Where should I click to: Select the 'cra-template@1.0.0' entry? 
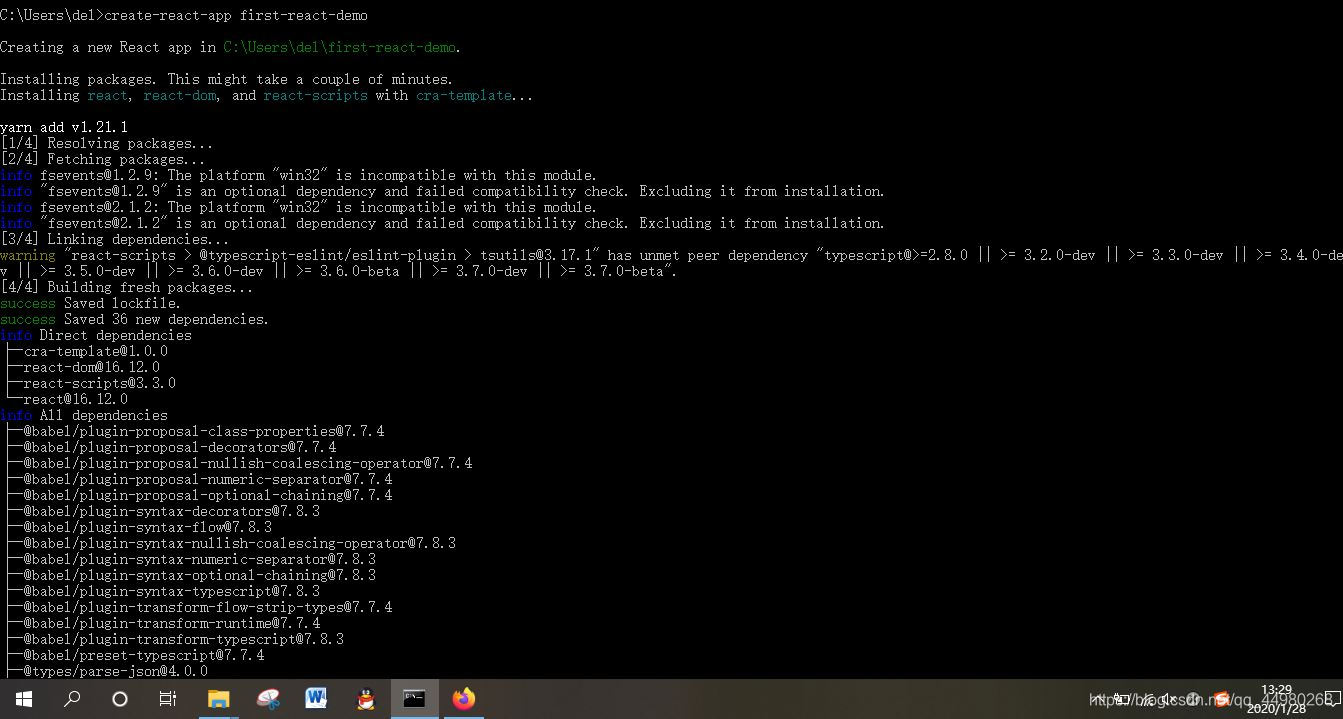pyautogui.click(x=96, y=351)
